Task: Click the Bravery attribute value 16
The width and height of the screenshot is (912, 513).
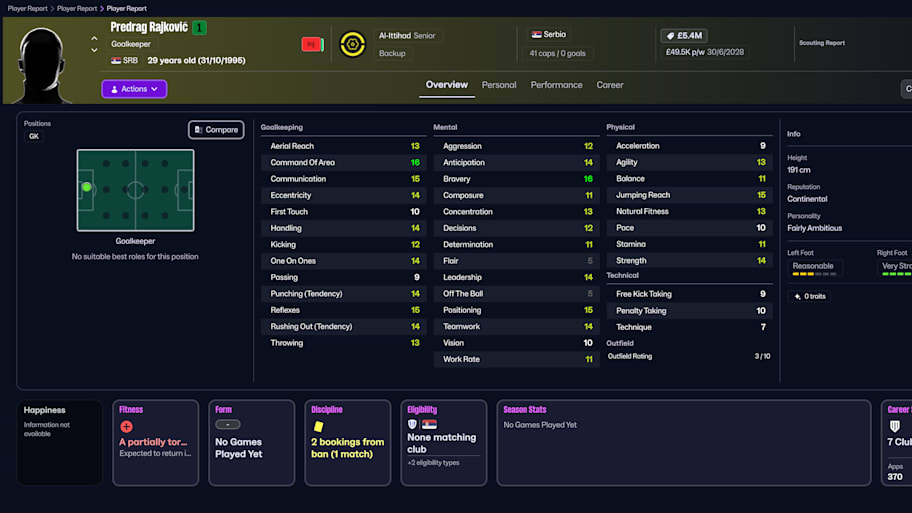Action: tap(588, 179)
